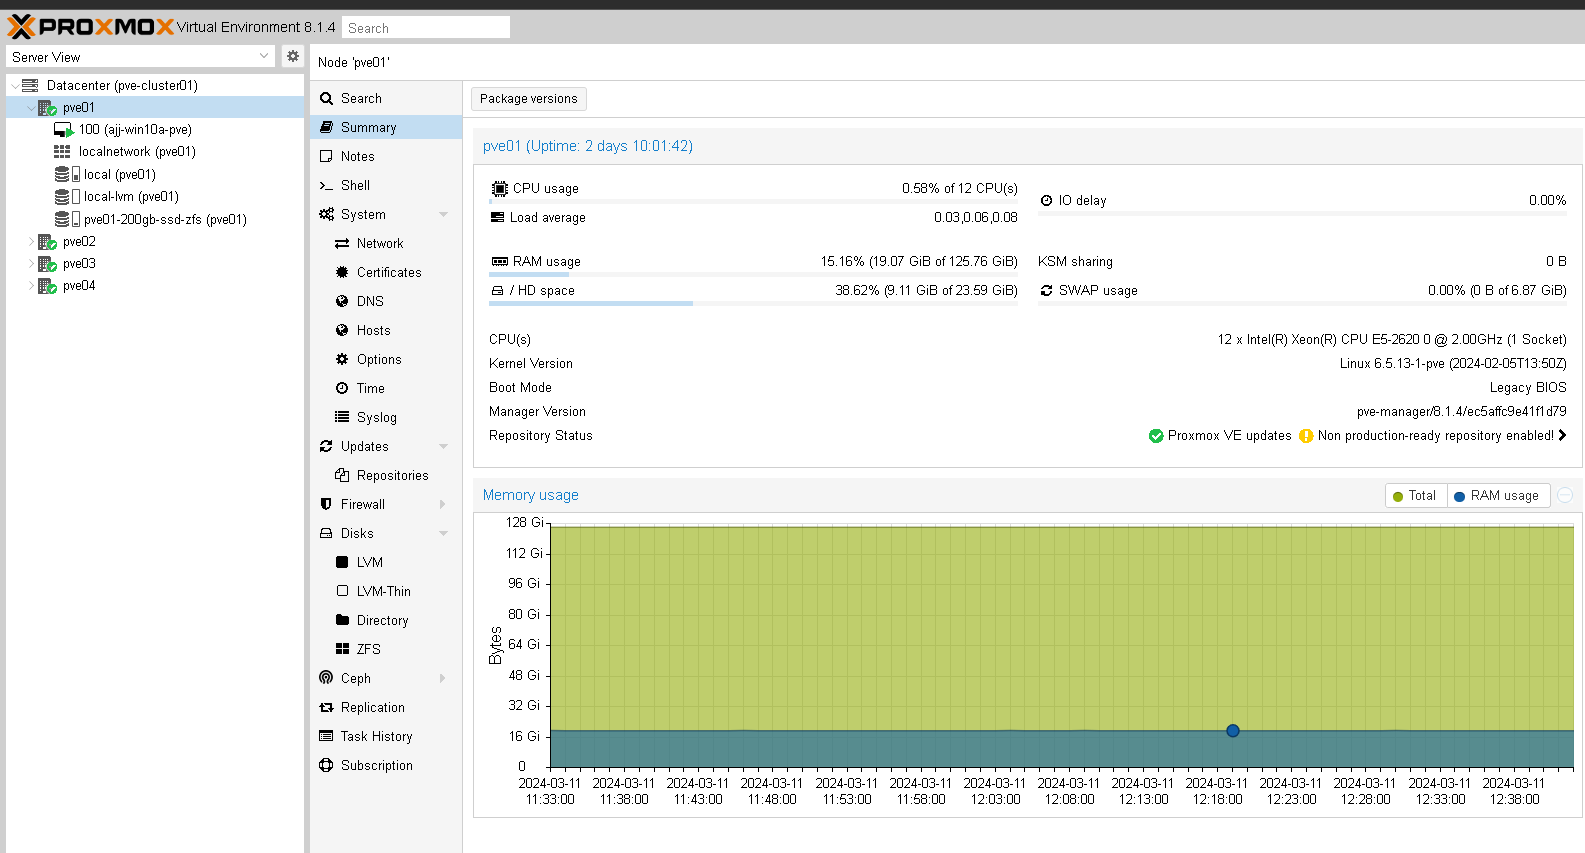Click the Package versions button
The height and width of the screenshot is (853, 1585).
point(528,98)
